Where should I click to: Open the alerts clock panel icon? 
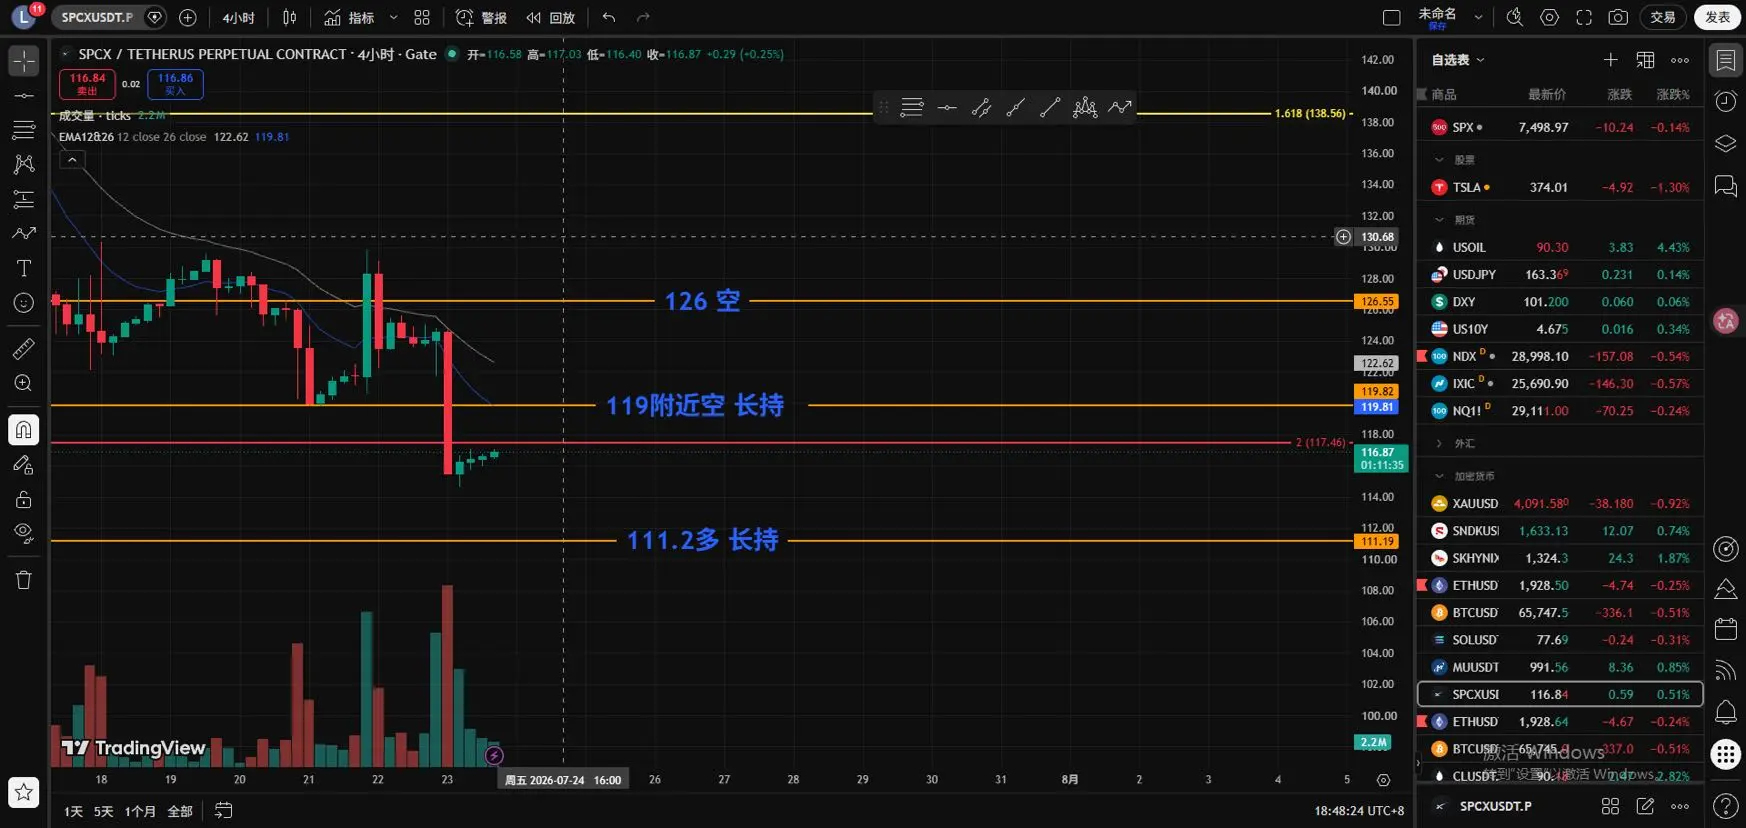pos(1726,101)
